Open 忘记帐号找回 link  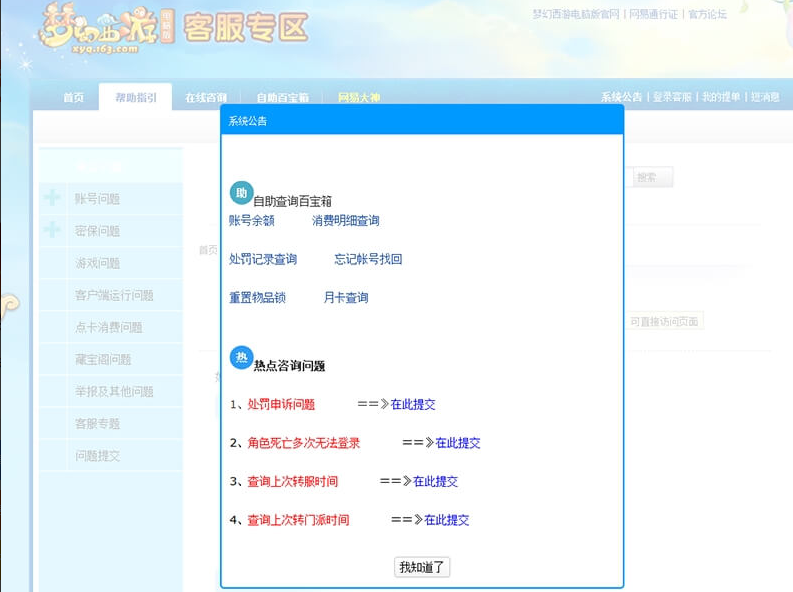click(368, 259)
